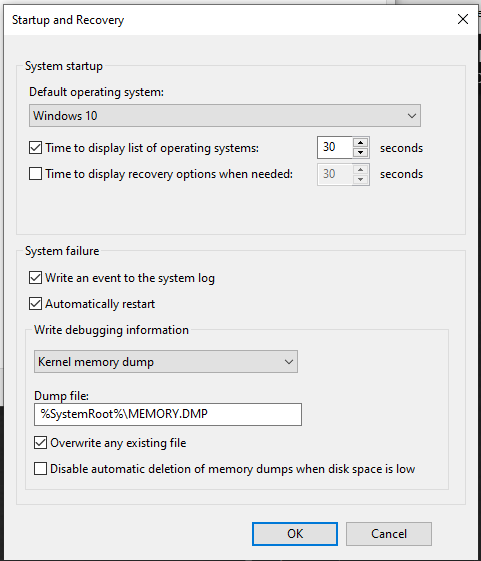The height and width of the screenshot is (561, 481).
Task: Close the Startup and Recovery dialog
Action: point(463,19)
